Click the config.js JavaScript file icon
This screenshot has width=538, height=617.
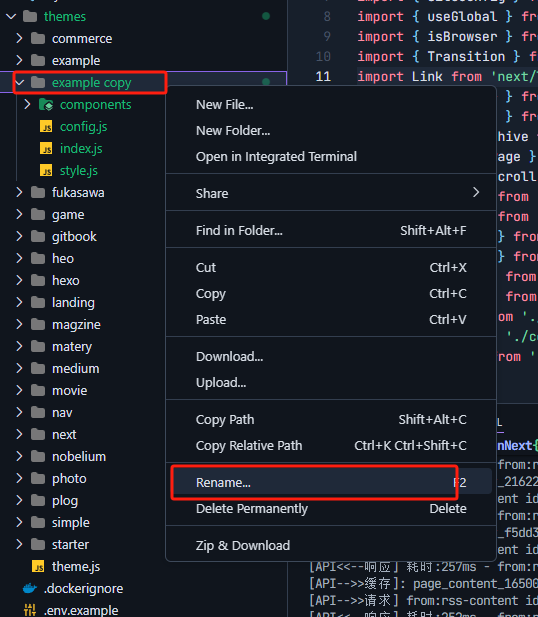click(46, 127)
